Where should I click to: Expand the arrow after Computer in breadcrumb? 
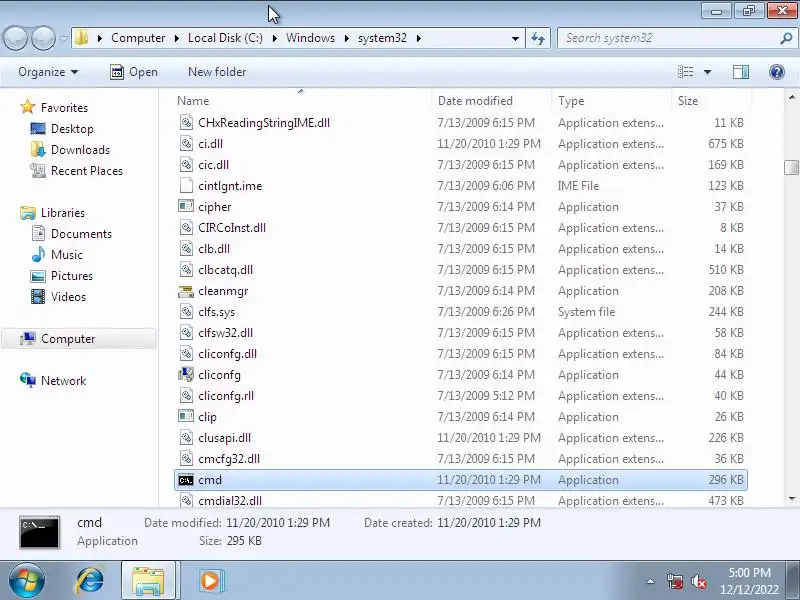pos(176,38)
